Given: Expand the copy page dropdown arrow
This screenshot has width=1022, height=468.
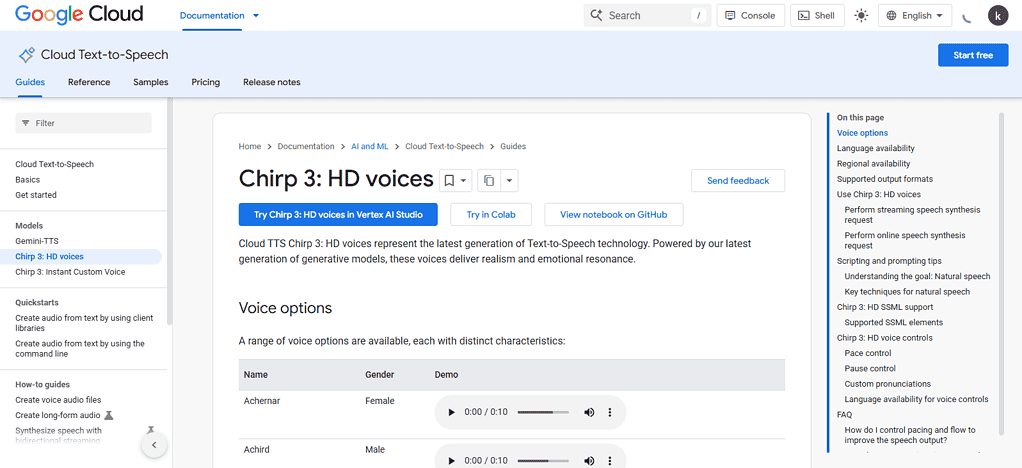Looking at the screenshot, I should click(509, 181).
